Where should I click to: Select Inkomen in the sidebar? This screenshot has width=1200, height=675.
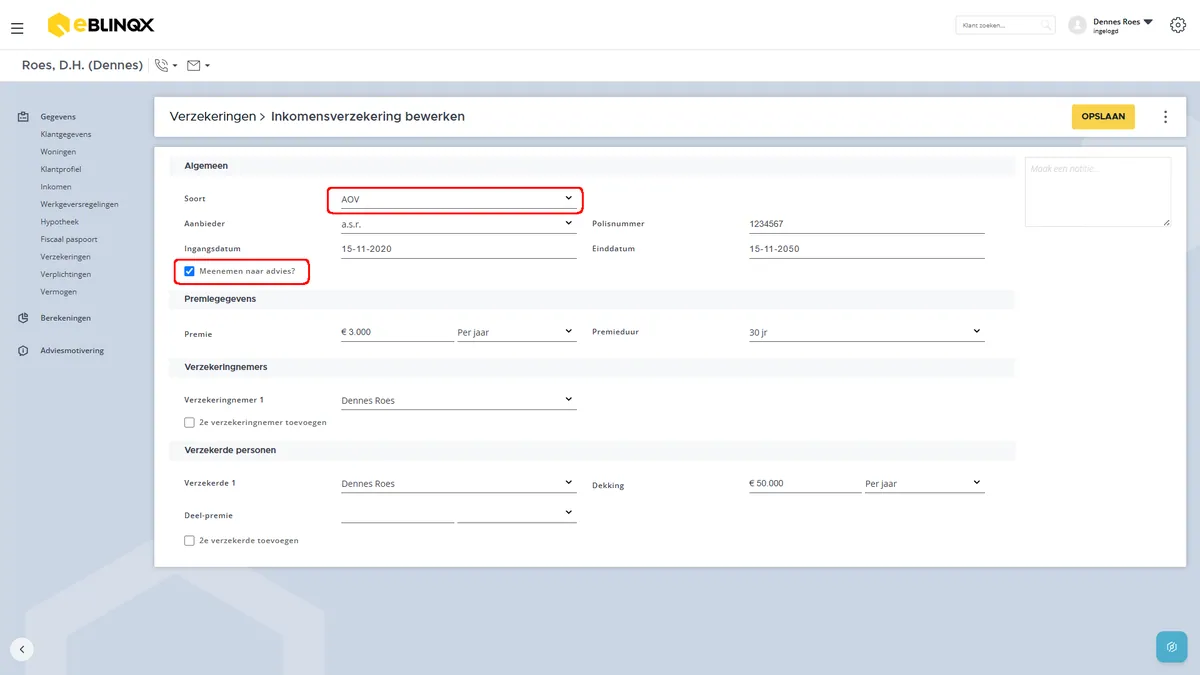pos(56,187)
